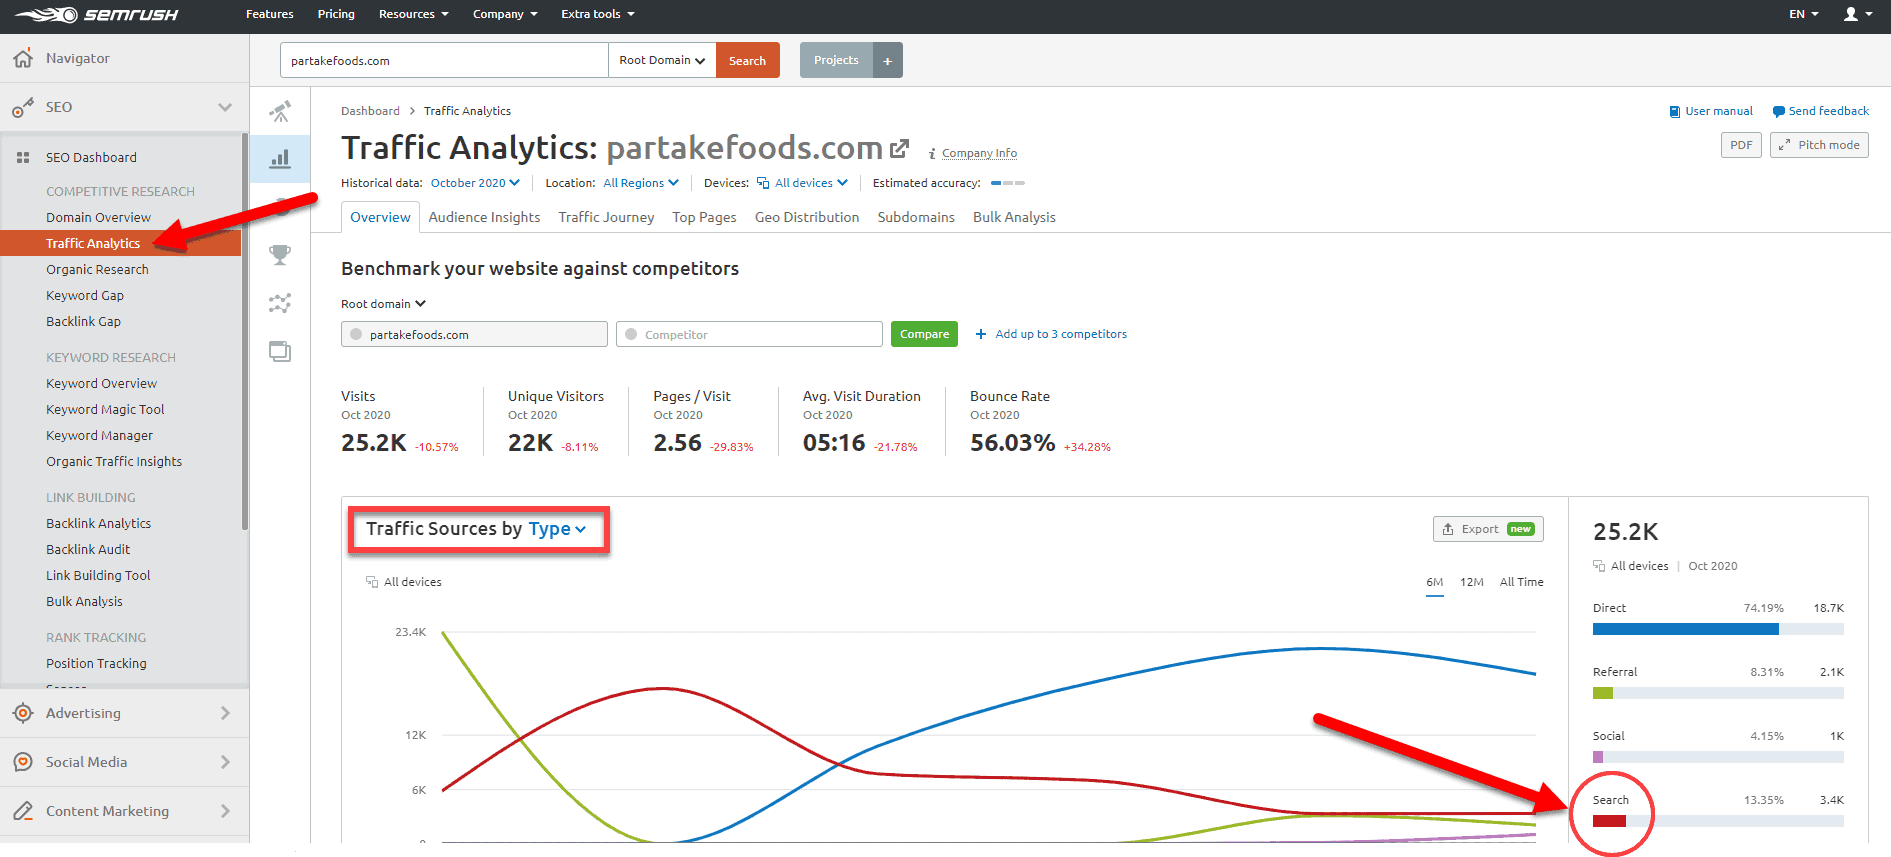Click the Search traffic red bar
The width and height of the screenshot is (1891, 857).
tap(1609, 821)
